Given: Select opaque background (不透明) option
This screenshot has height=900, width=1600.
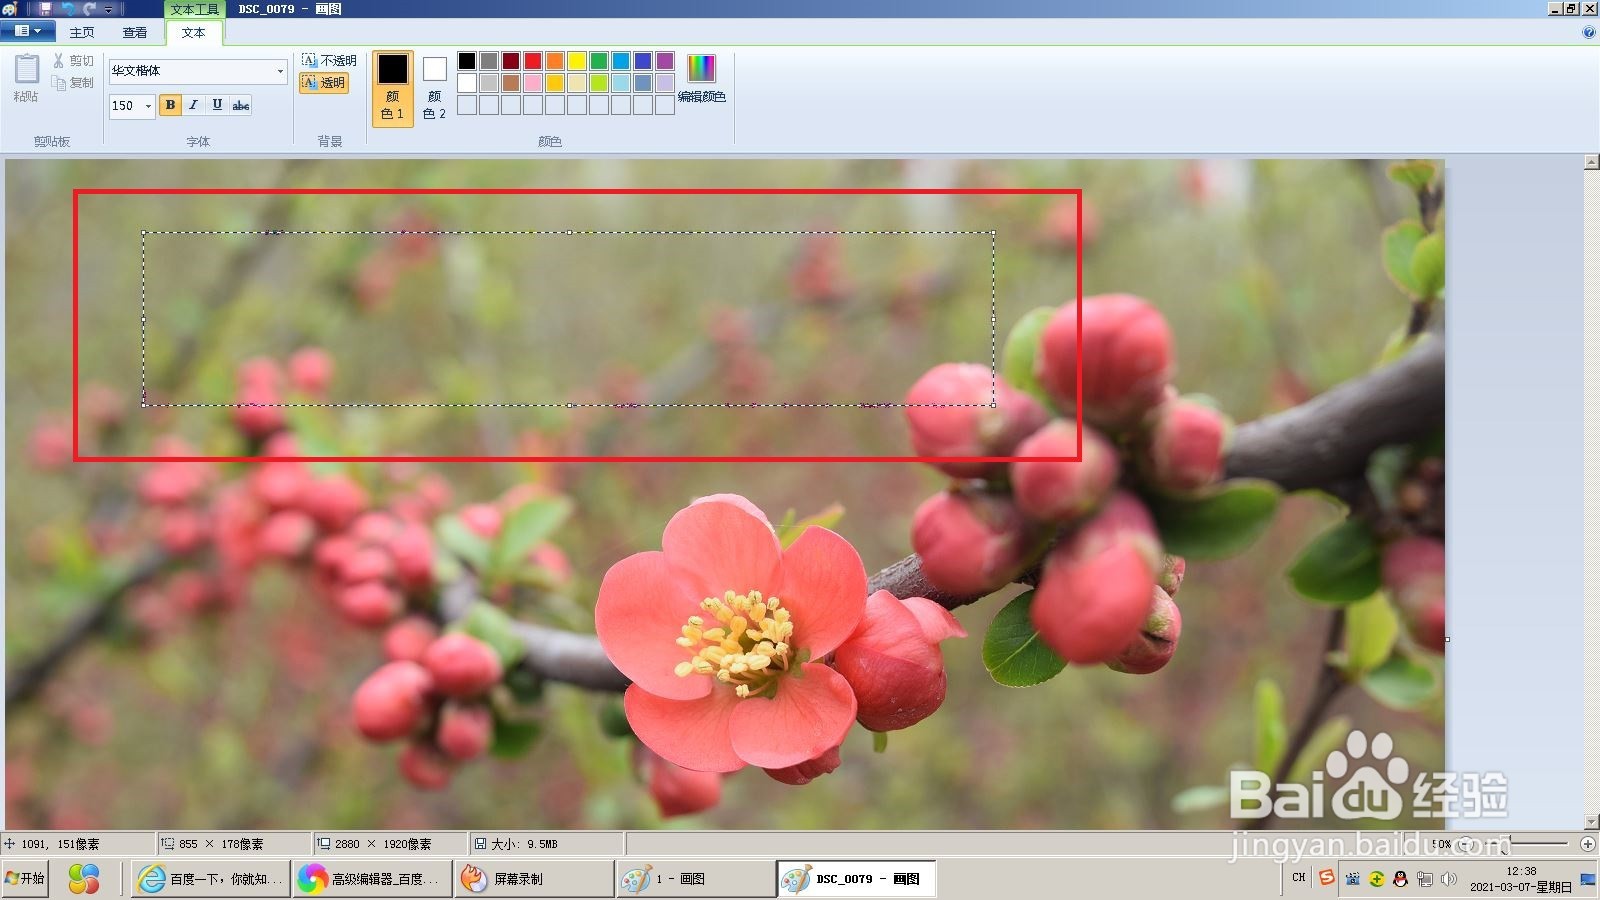Looking at the screenshot, I should [329, 61].
